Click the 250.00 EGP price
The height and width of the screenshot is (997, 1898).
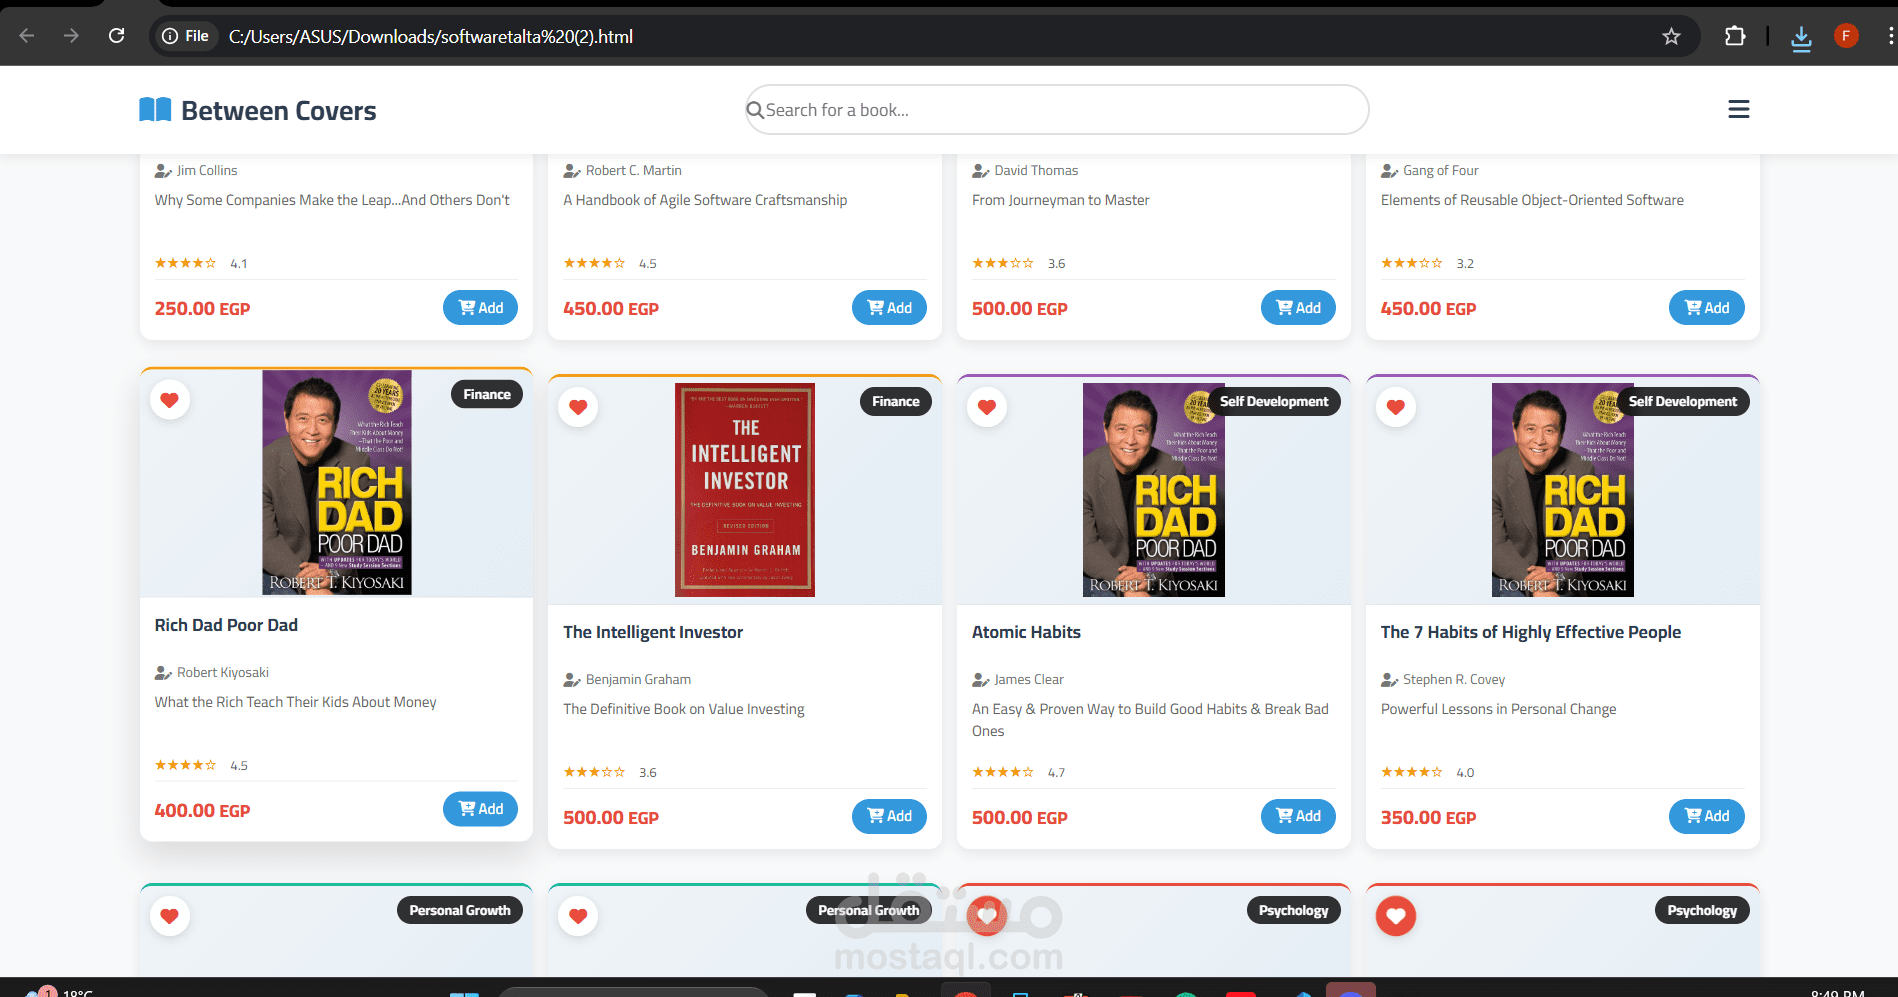[x=202, y=309]
